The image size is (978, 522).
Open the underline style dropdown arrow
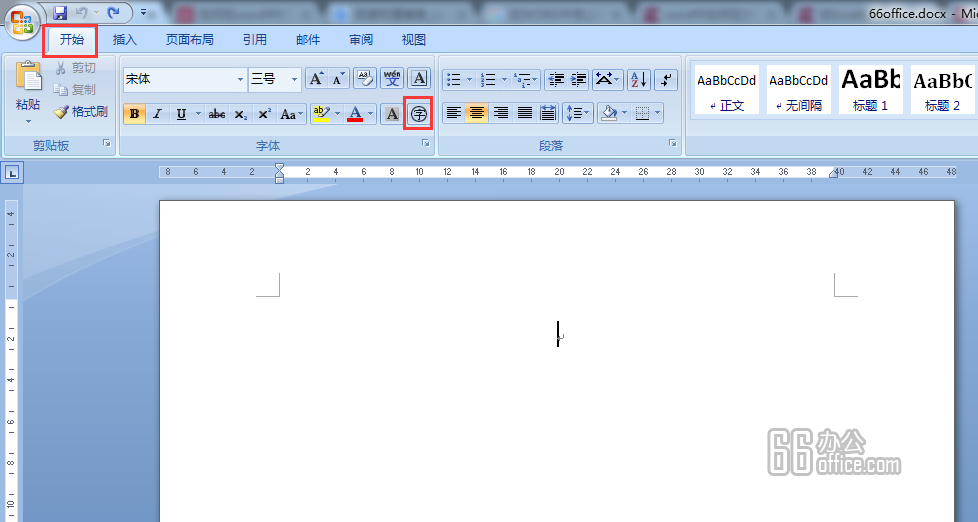pyautogui.click(x=198, y=114)
